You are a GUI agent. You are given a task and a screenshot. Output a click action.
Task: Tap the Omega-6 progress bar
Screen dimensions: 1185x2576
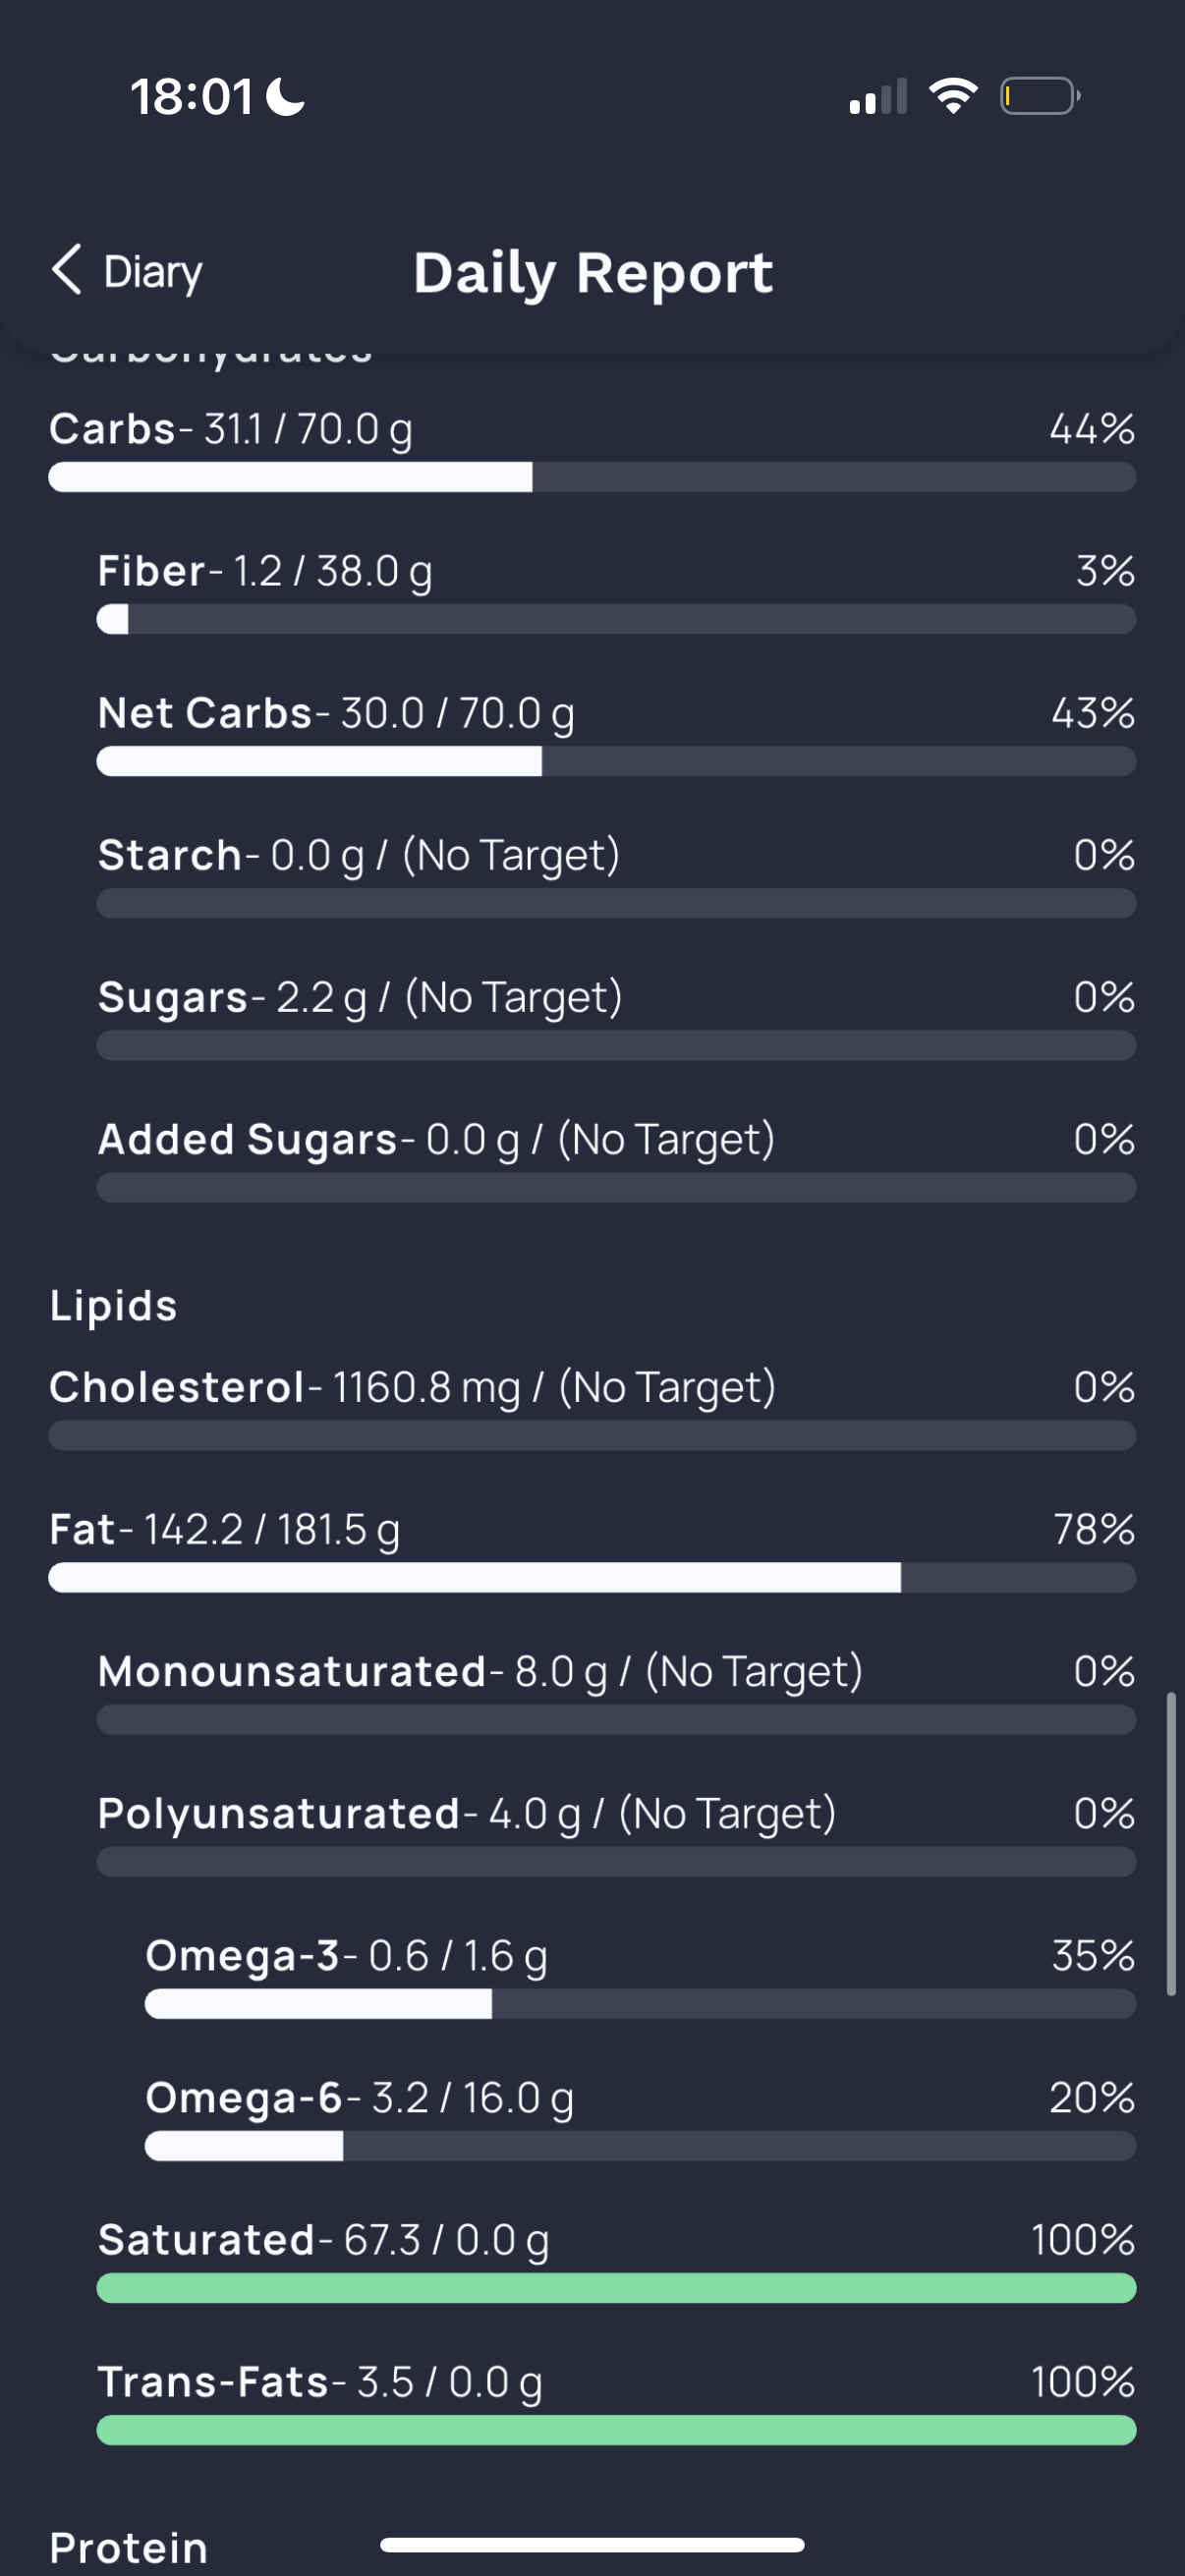pos(640,2145)
